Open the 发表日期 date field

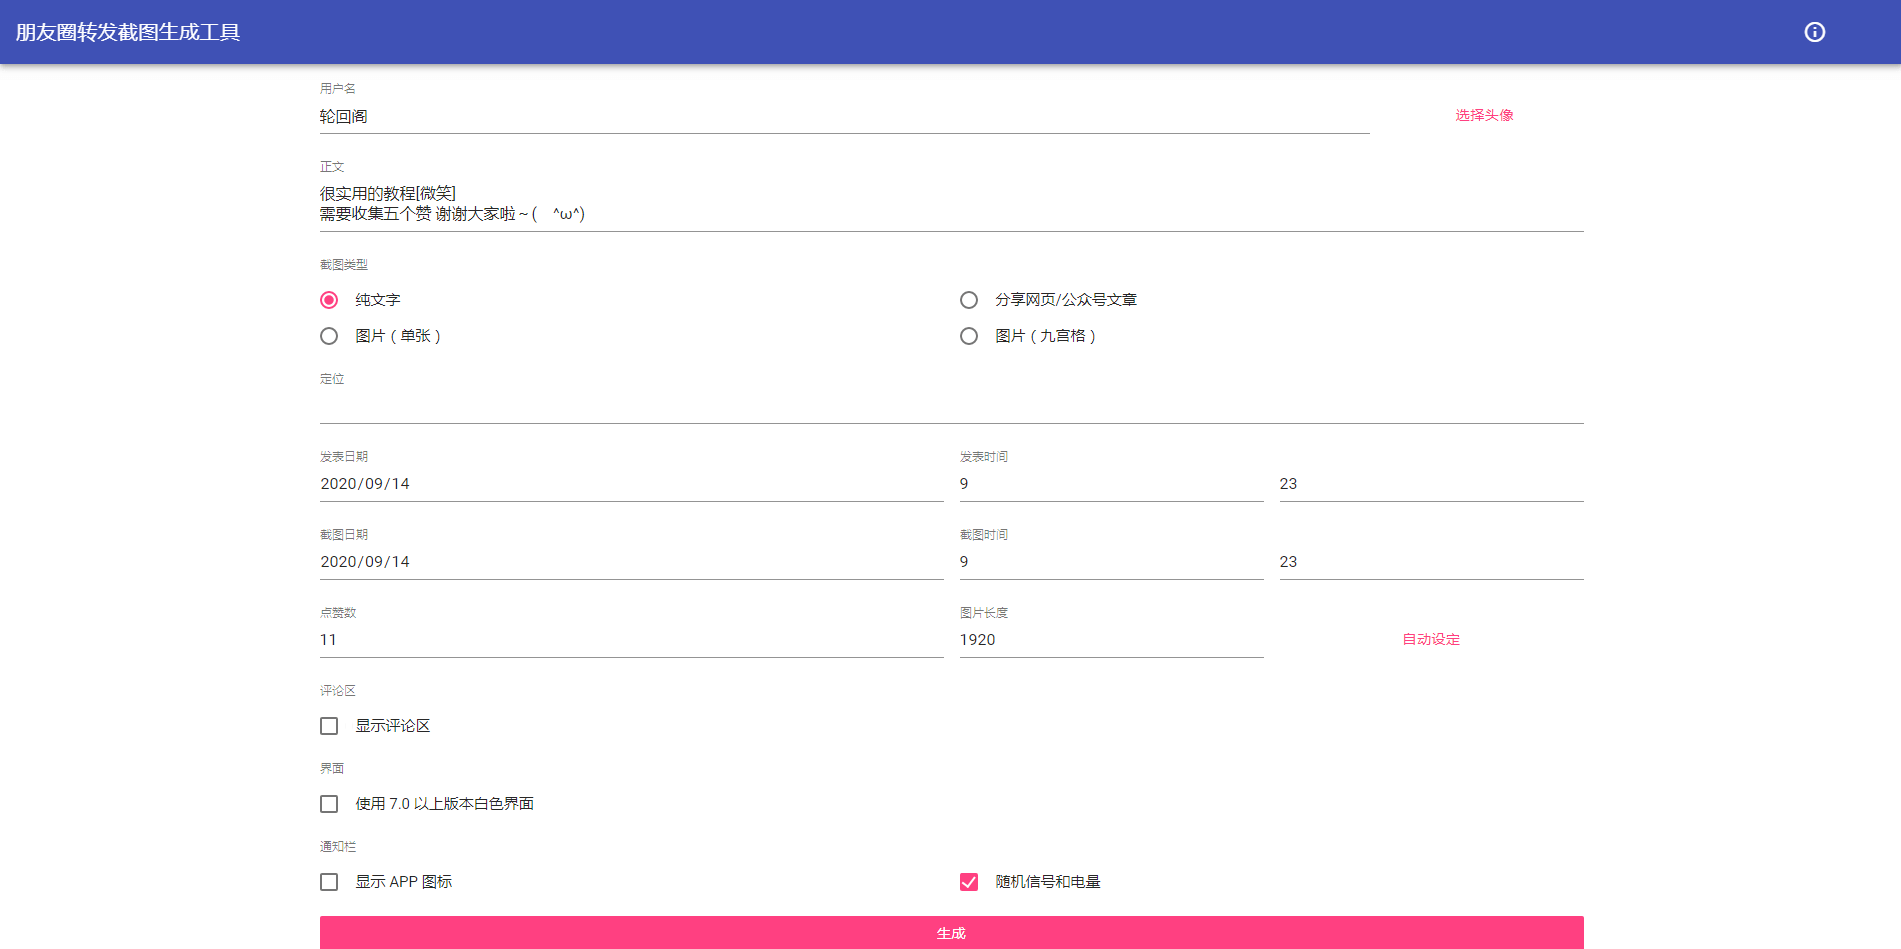630,484
